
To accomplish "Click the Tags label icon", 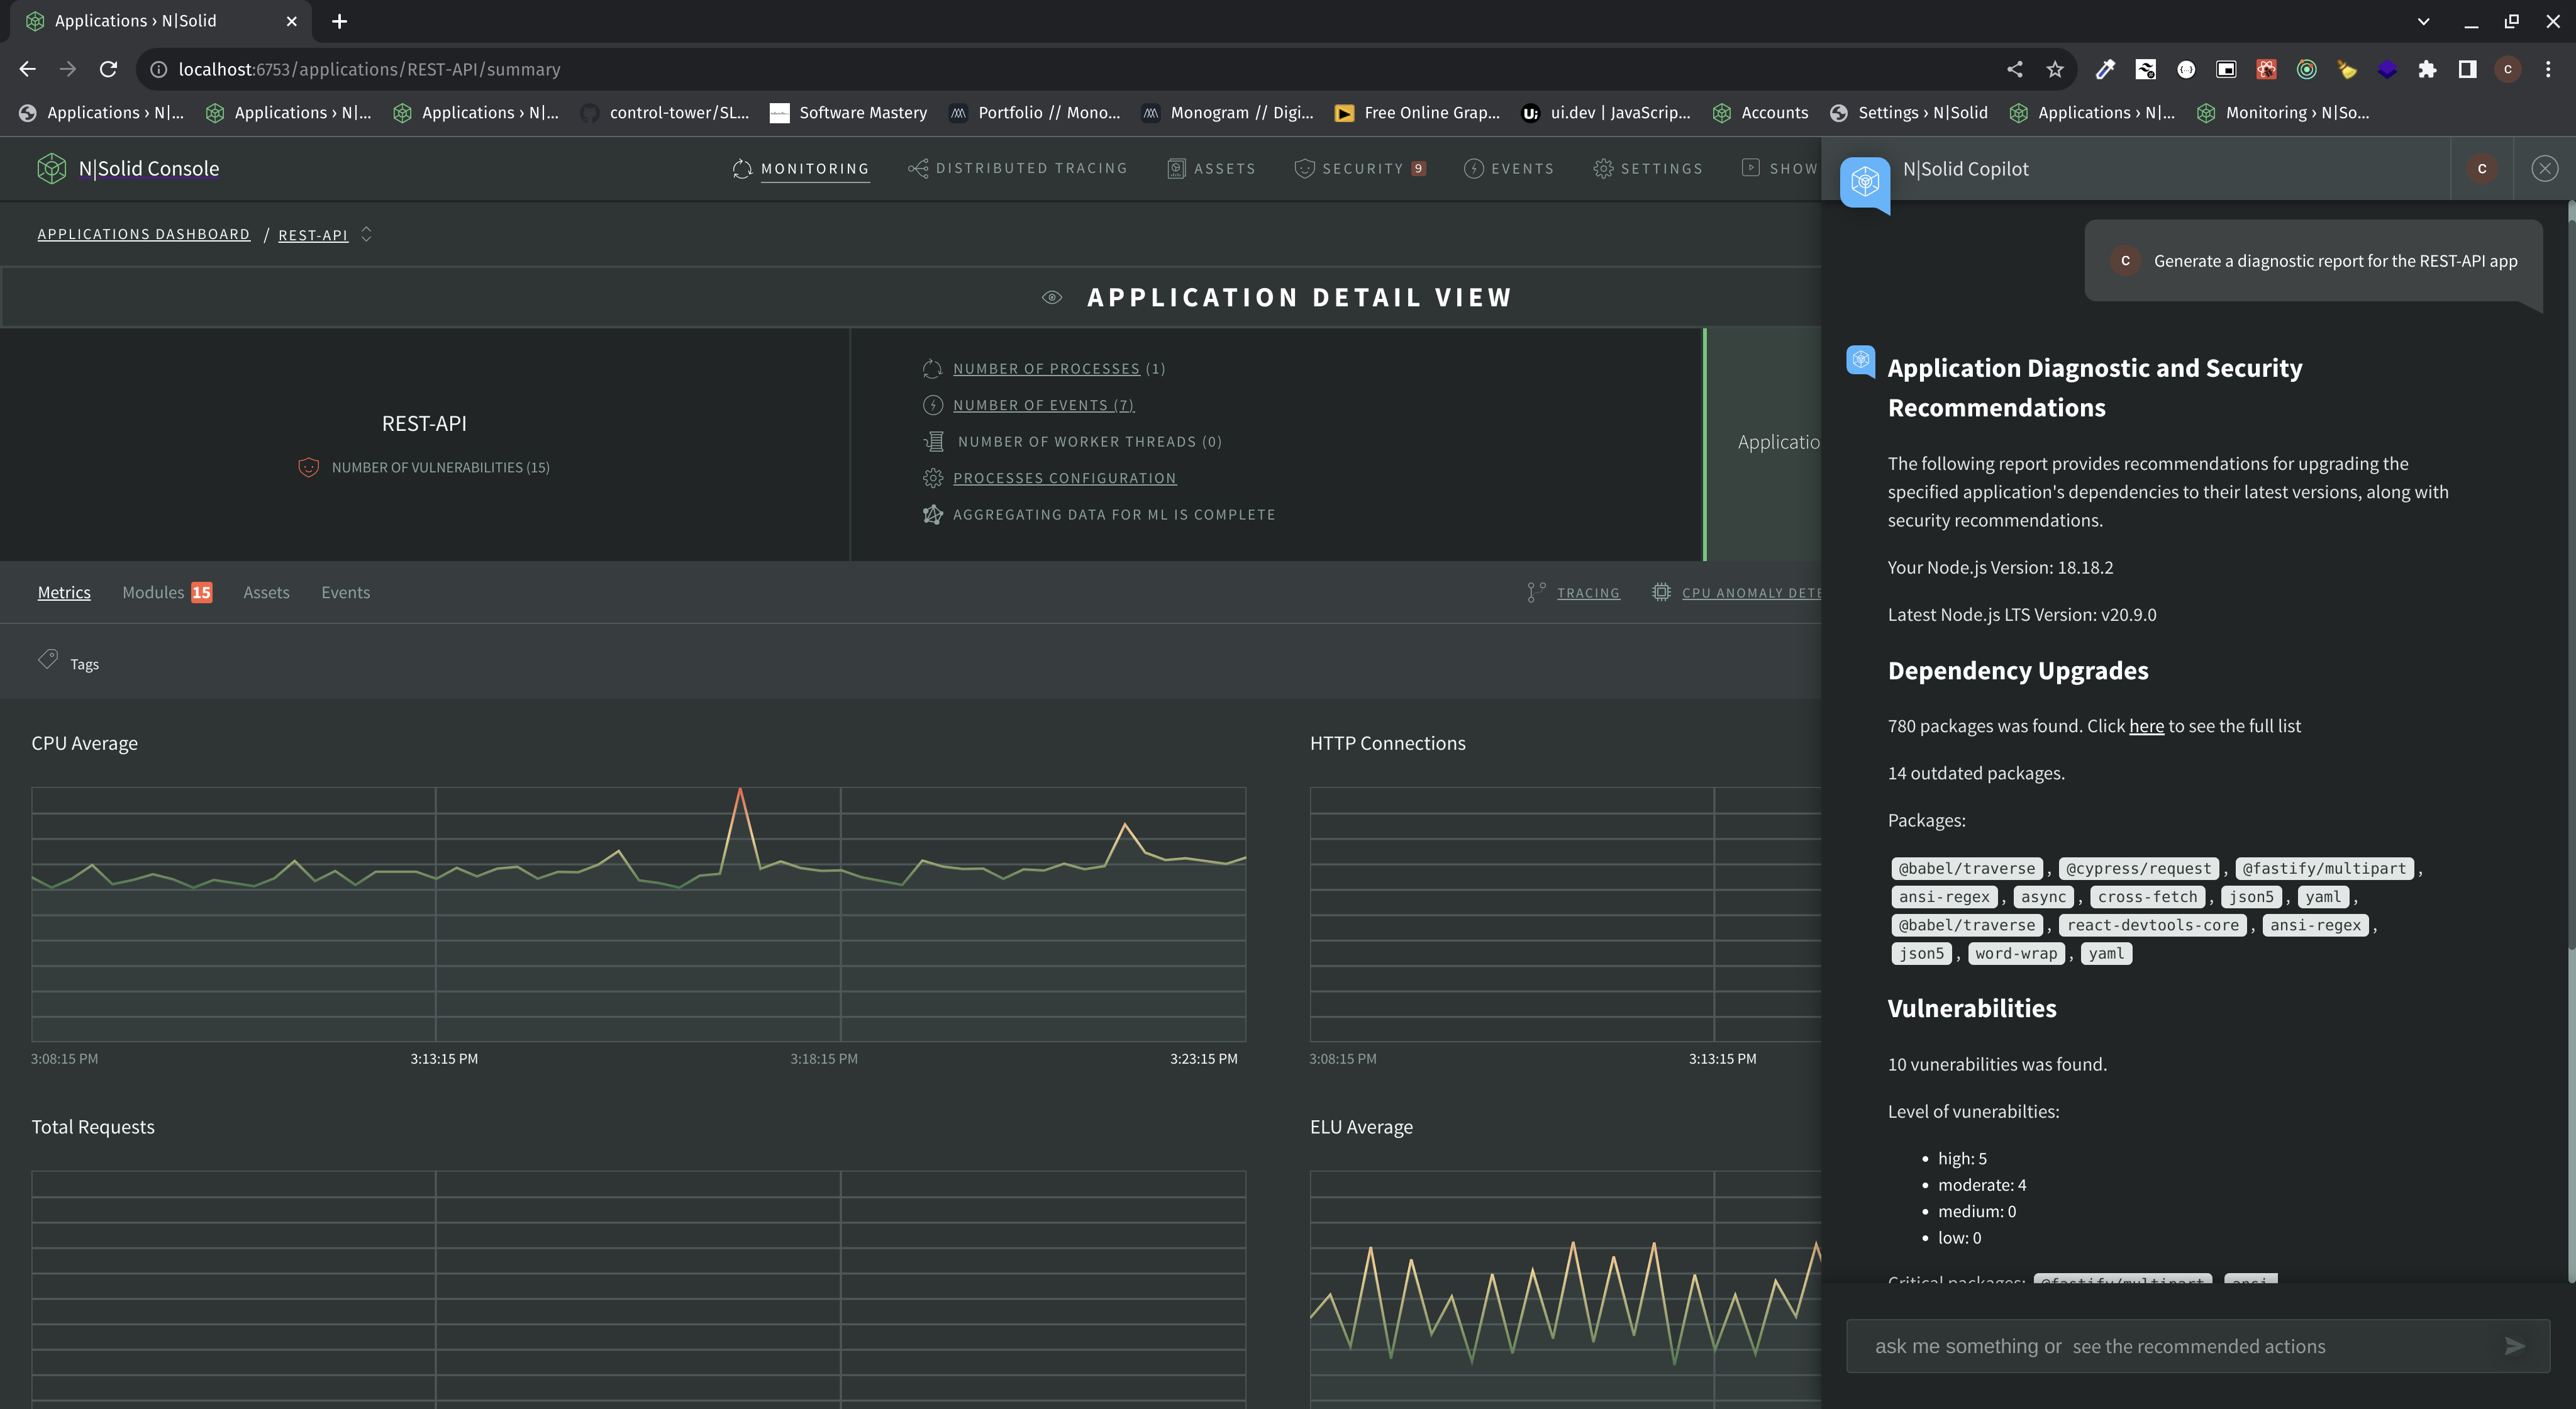I will (x=48, y=659).
